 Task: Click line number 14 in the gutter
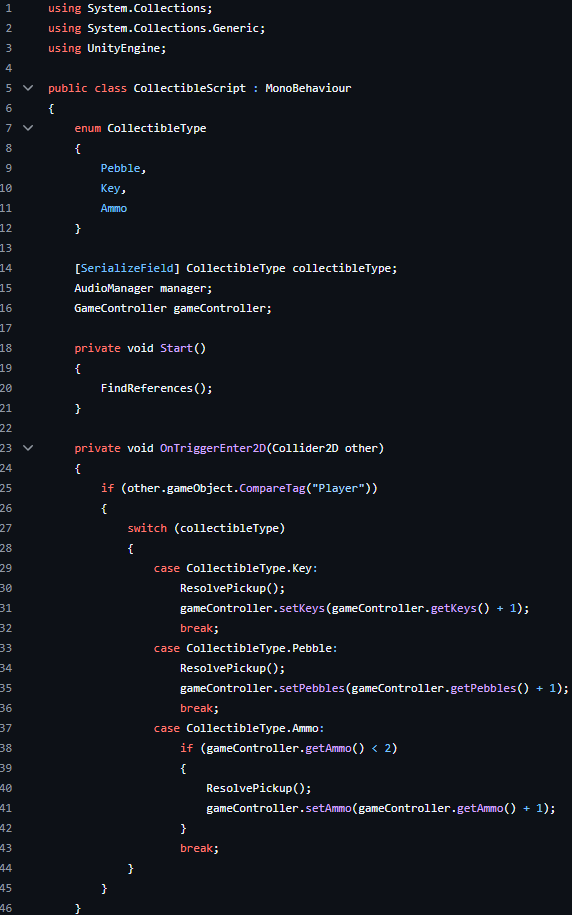coord(6,268)
